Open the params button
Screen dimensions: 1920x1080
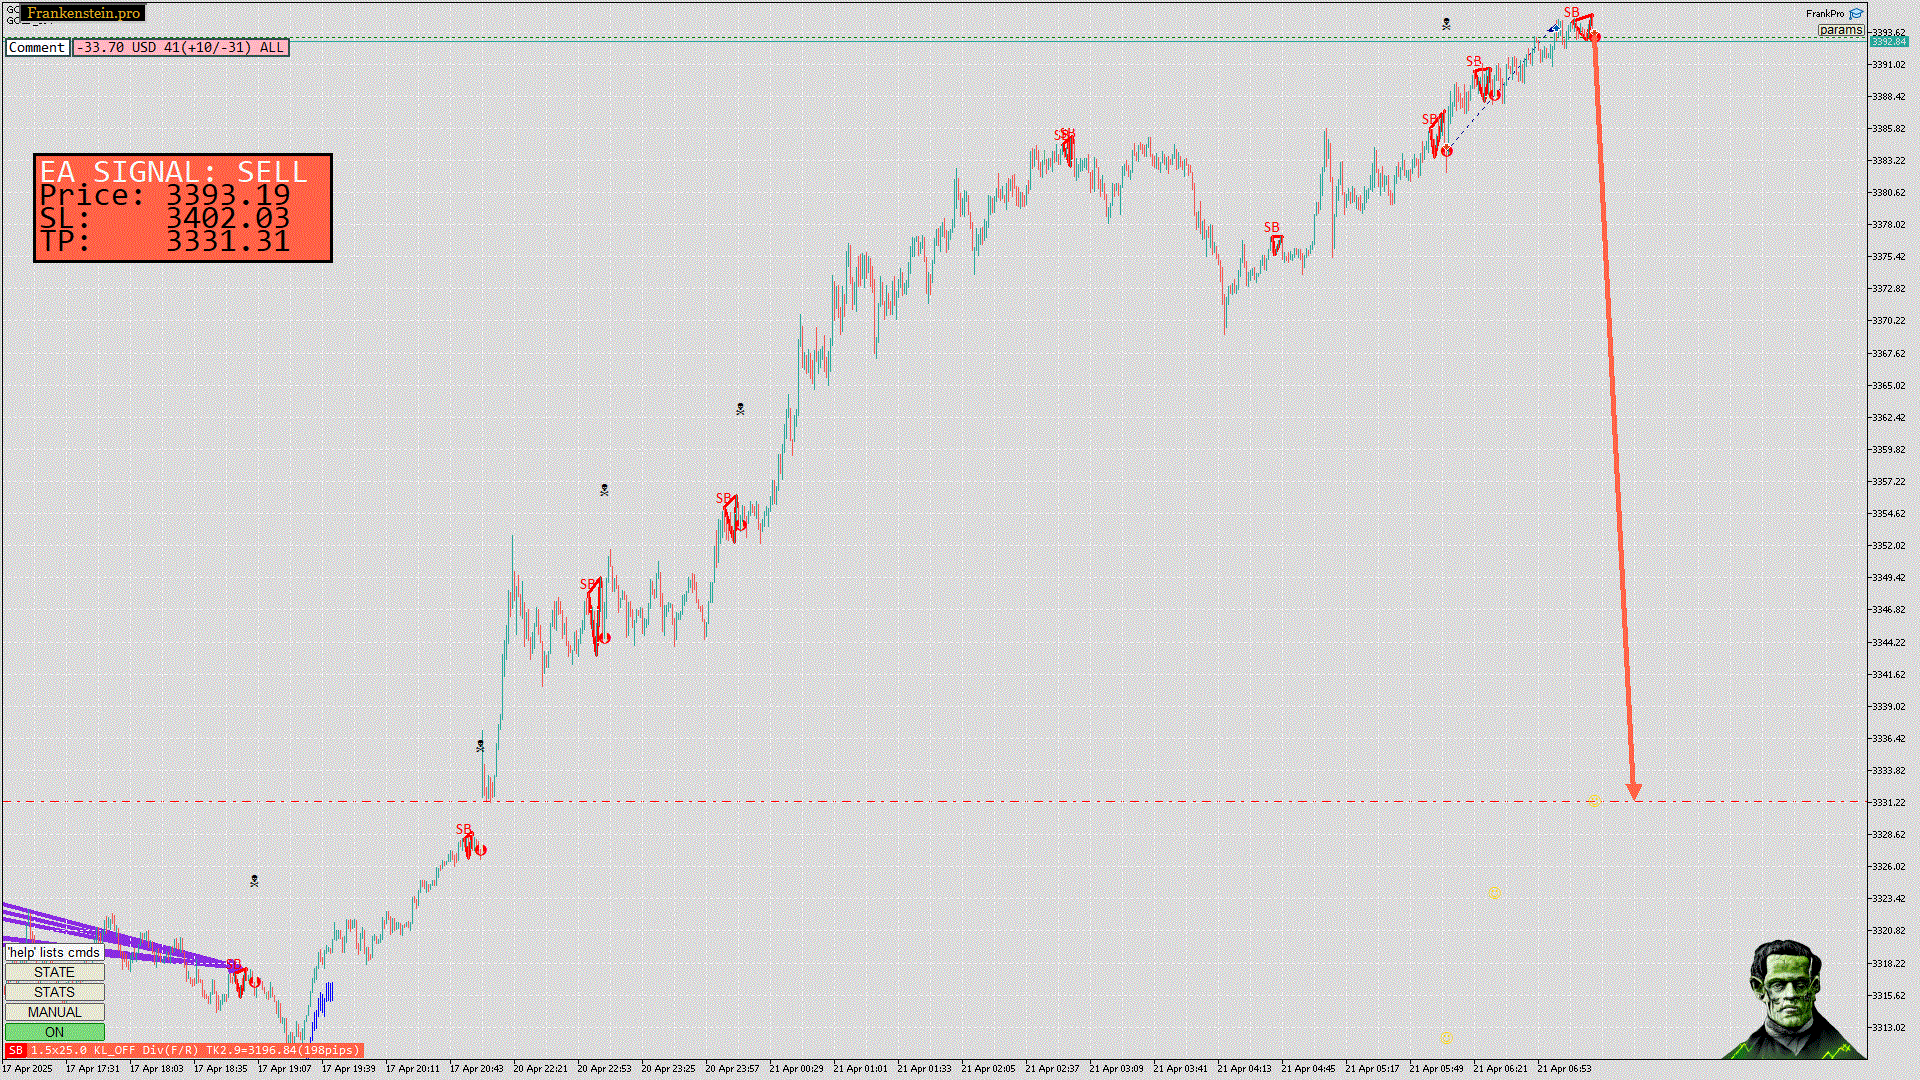[1840, 30]
